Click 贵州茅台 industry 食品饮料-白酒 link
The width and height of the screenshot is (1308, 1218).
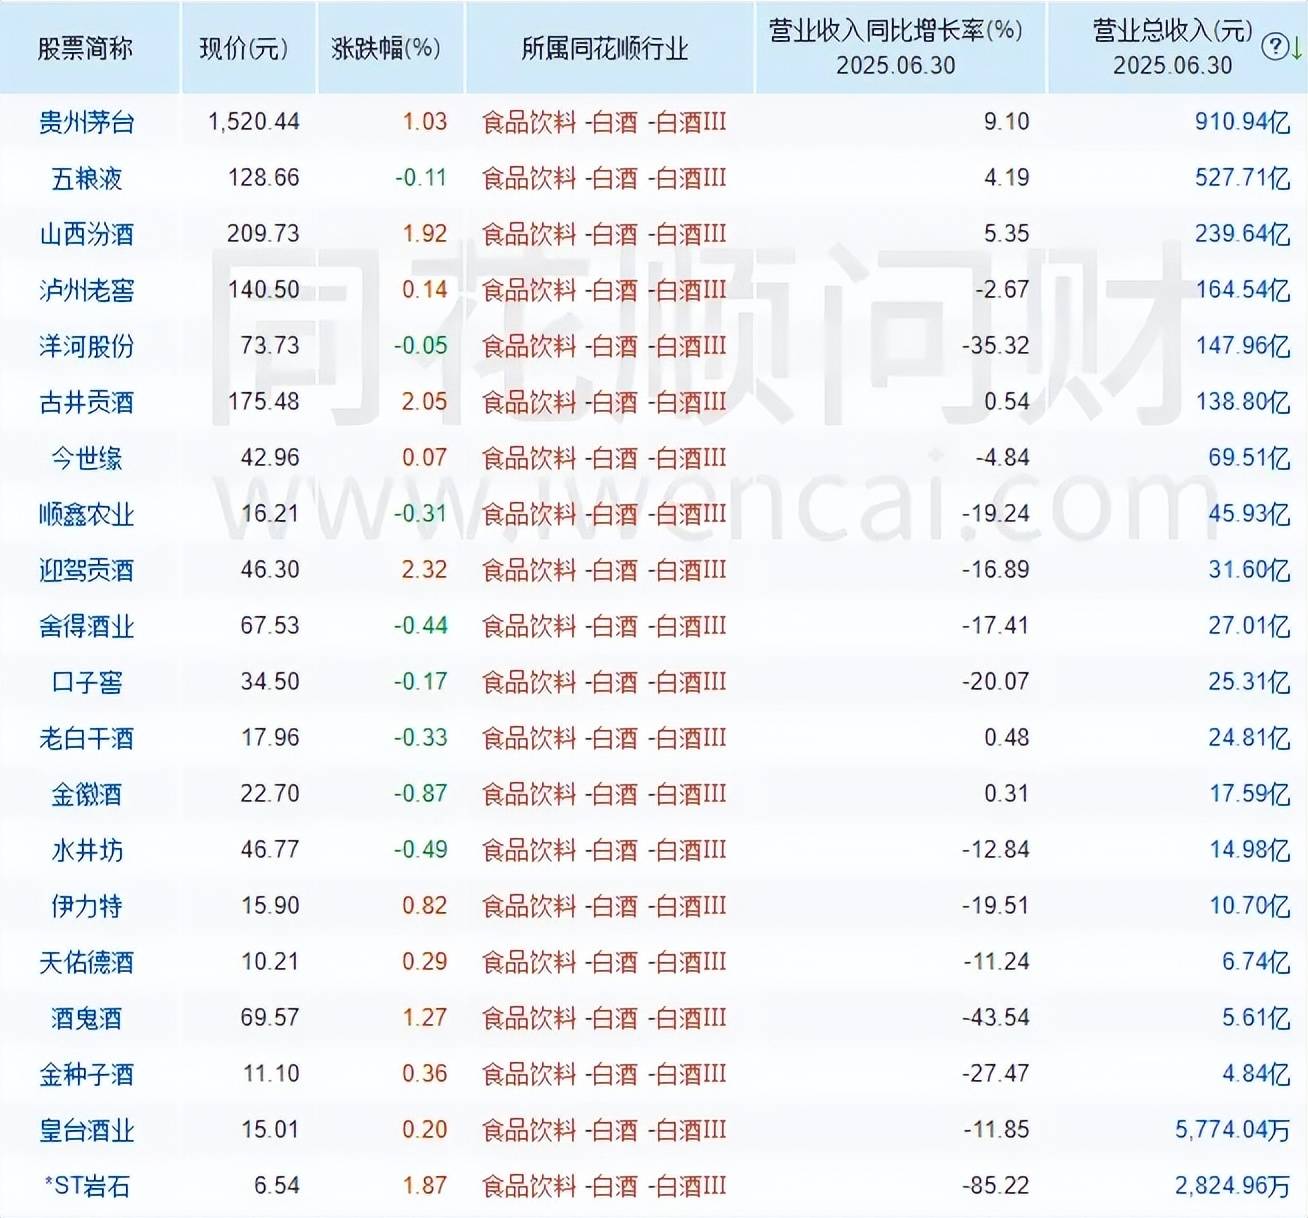pyautogui.click(x=604, y=122)
